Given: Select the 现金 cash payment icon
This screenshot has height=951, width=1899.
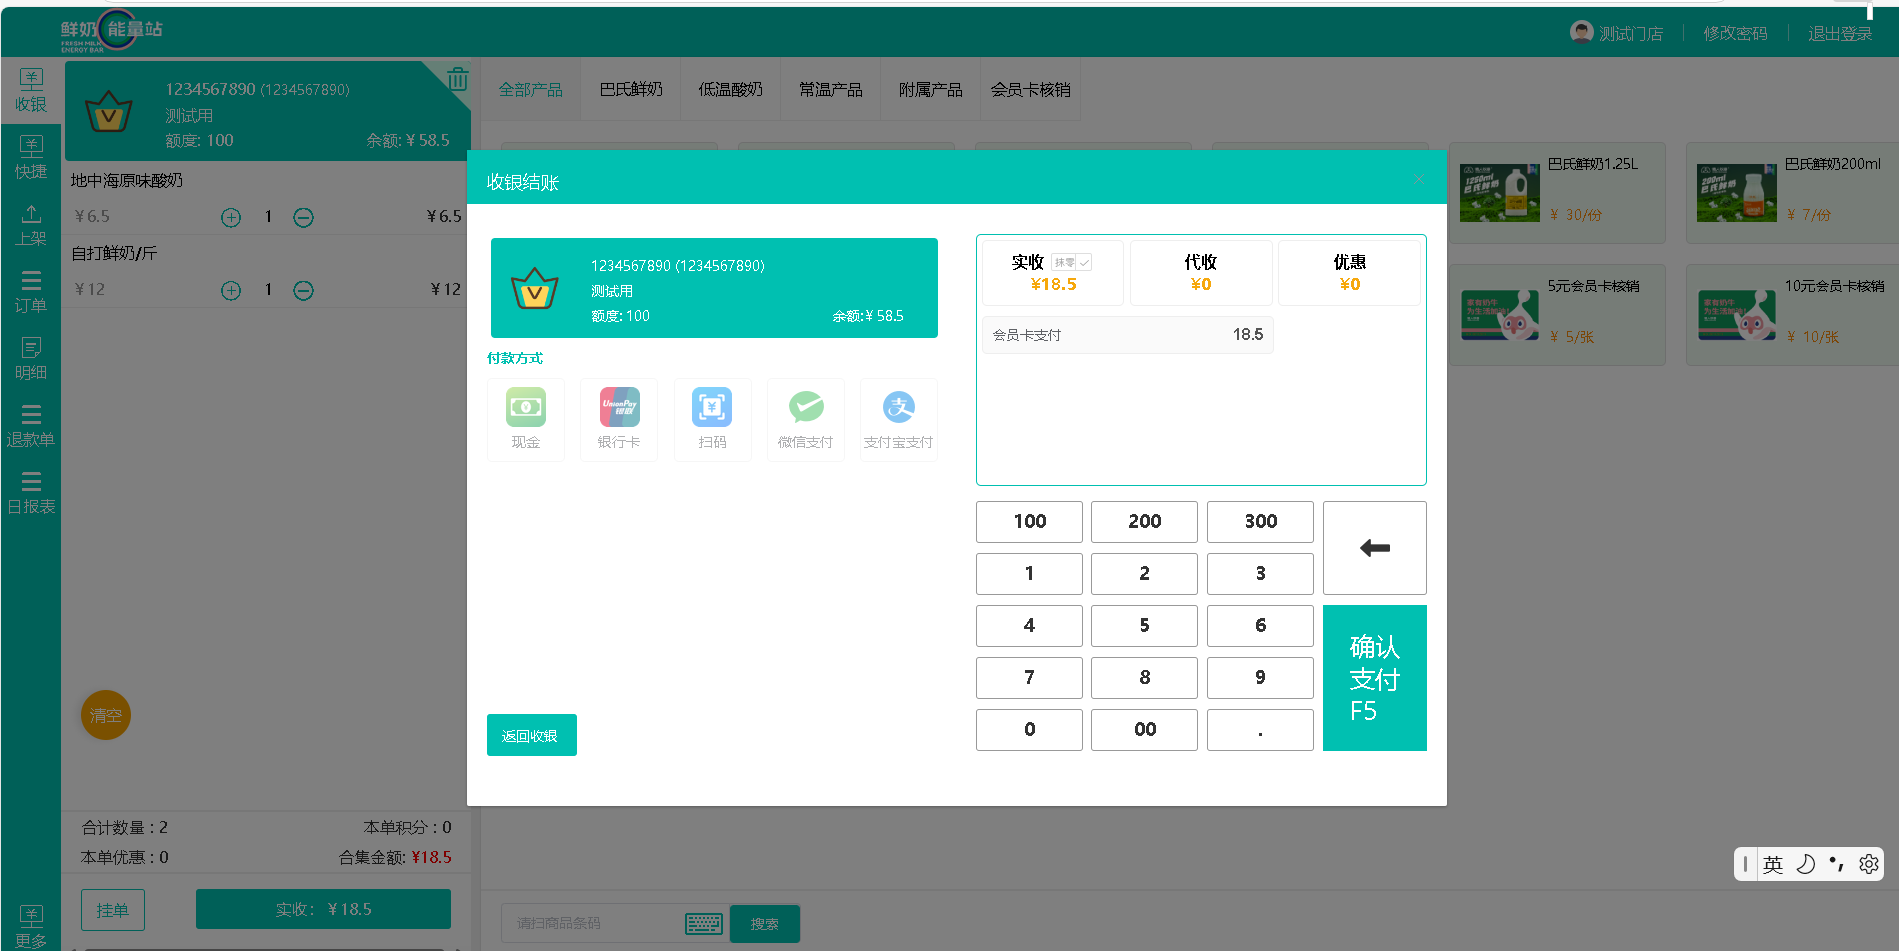Looking at the screenshot, I should (525, 418).
